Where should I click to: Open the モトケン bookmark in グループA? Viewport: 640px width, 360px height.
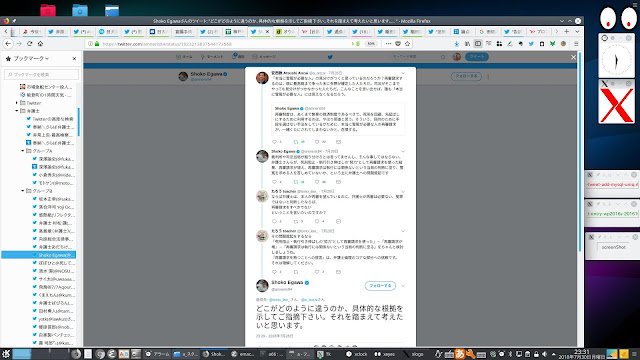tap(53, 182)
